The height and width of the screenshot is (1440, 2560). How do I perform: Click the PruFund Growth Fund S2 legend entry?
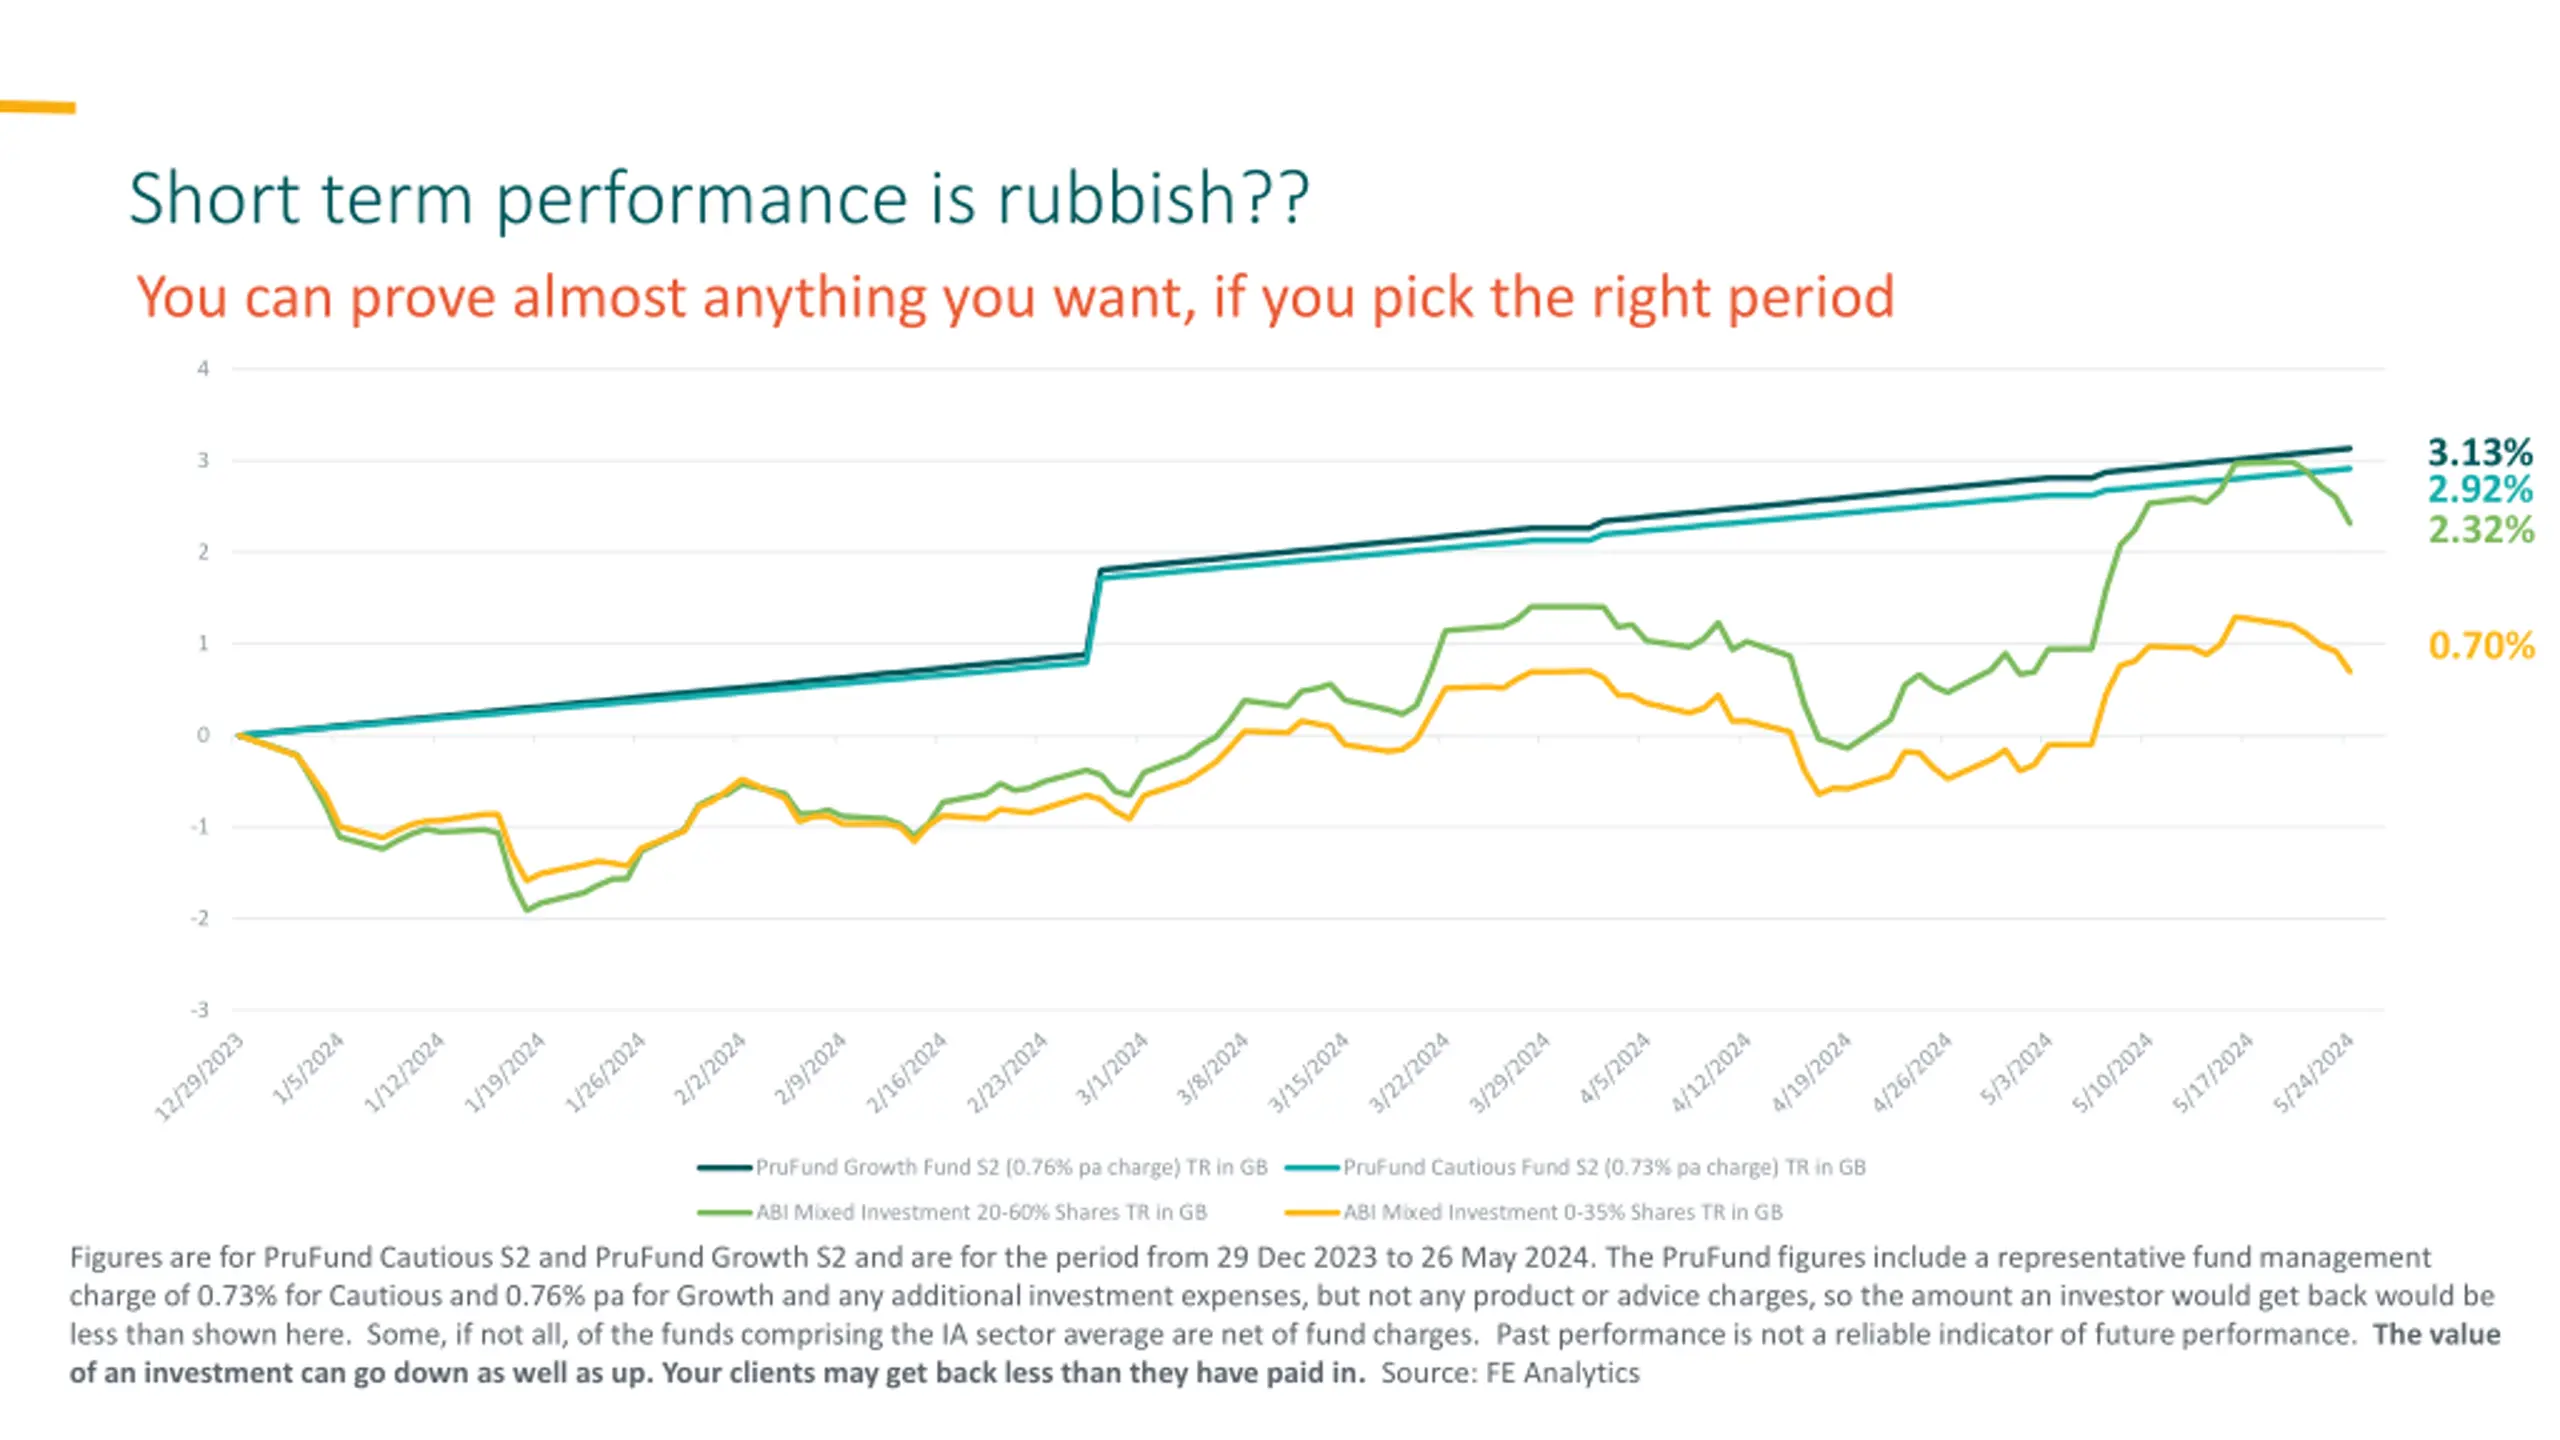[x=1010, y=1167]
